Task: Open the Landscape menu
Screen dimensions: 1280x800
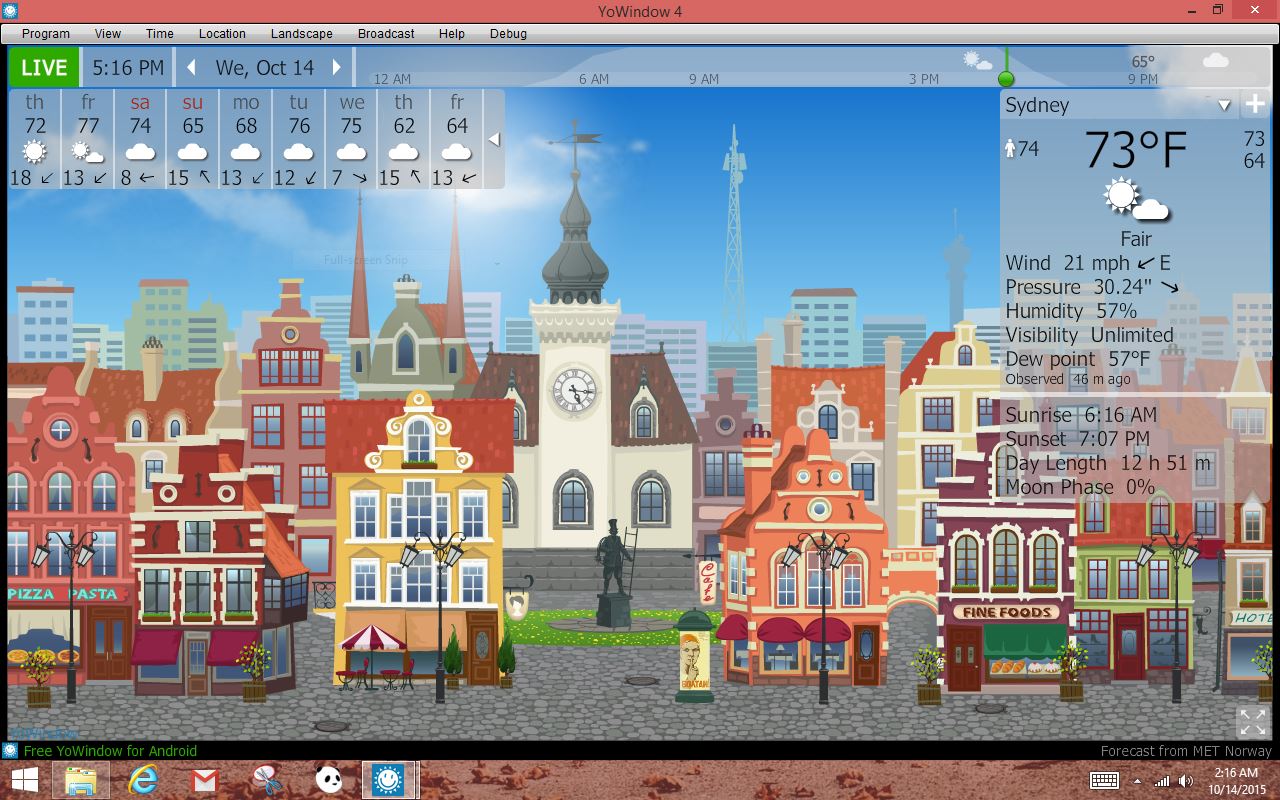Action: click(x=301, y=33)
